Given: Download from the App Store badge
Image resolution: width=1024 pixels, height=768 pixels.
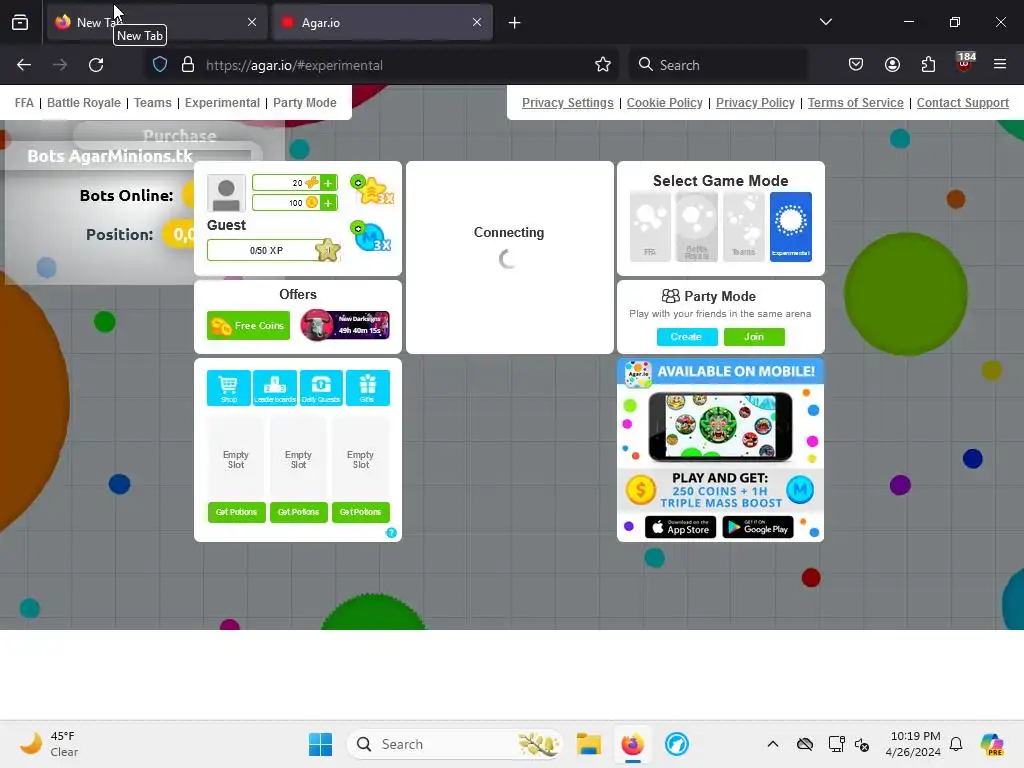Looking at the screenshot, I should click(680, 527).
